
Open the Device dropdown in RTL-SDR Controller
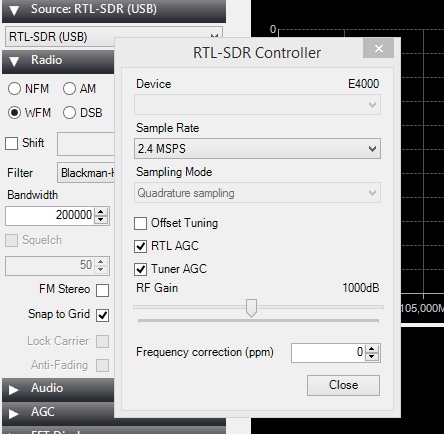[x=257, y=105]
